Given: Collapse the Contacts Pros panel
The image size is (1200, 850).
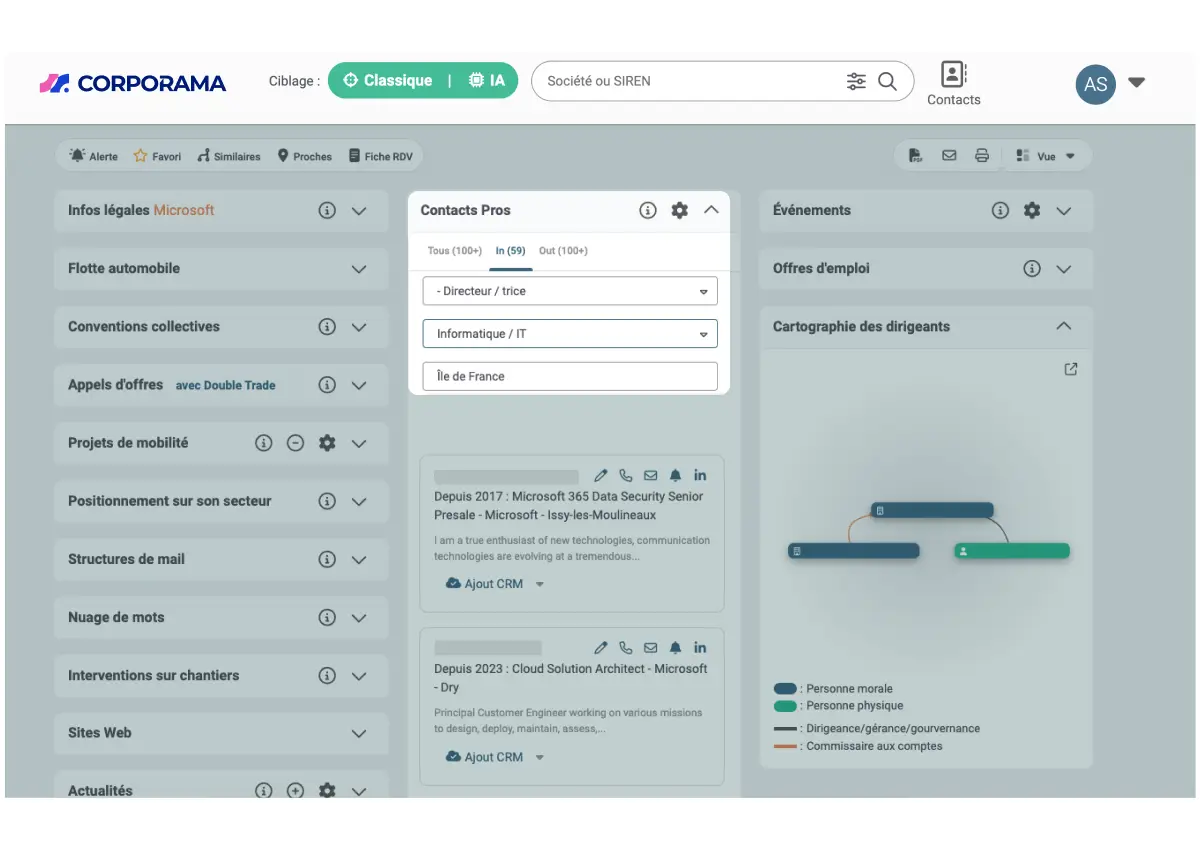Looking at the screenshot, I should click(x=712, y=210).
